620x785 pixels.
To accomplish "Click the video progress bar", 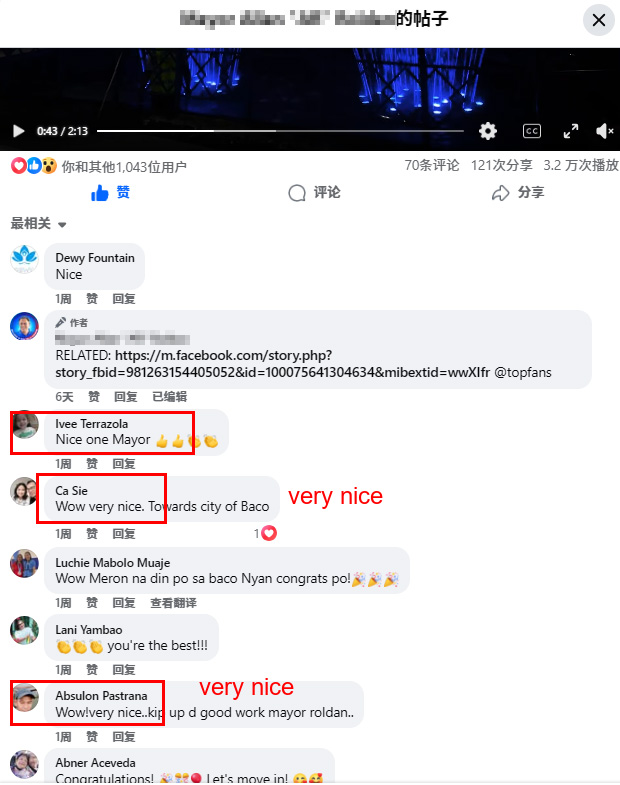I will pyautogui.click(x=280, y=131).
